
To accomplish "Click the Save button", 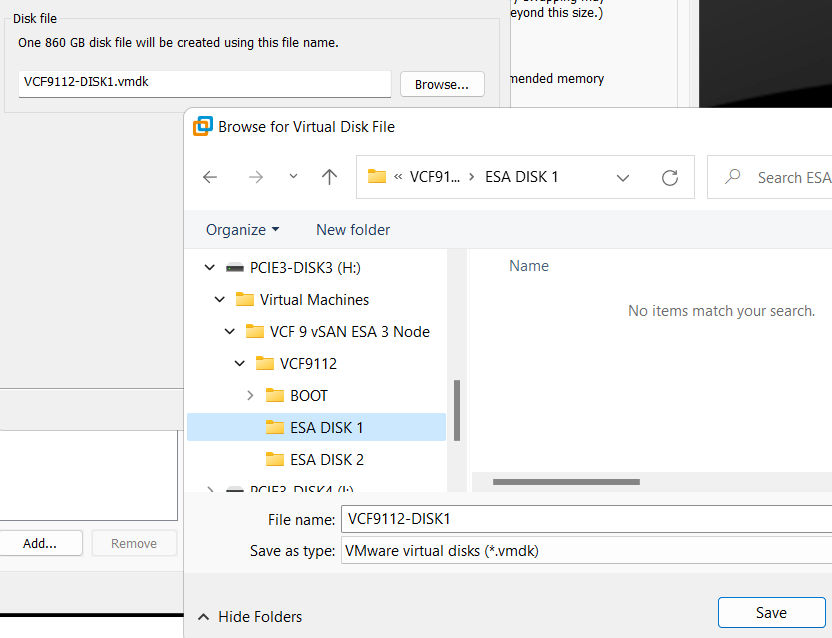I will pyautogui.click(x=771, y=613).
